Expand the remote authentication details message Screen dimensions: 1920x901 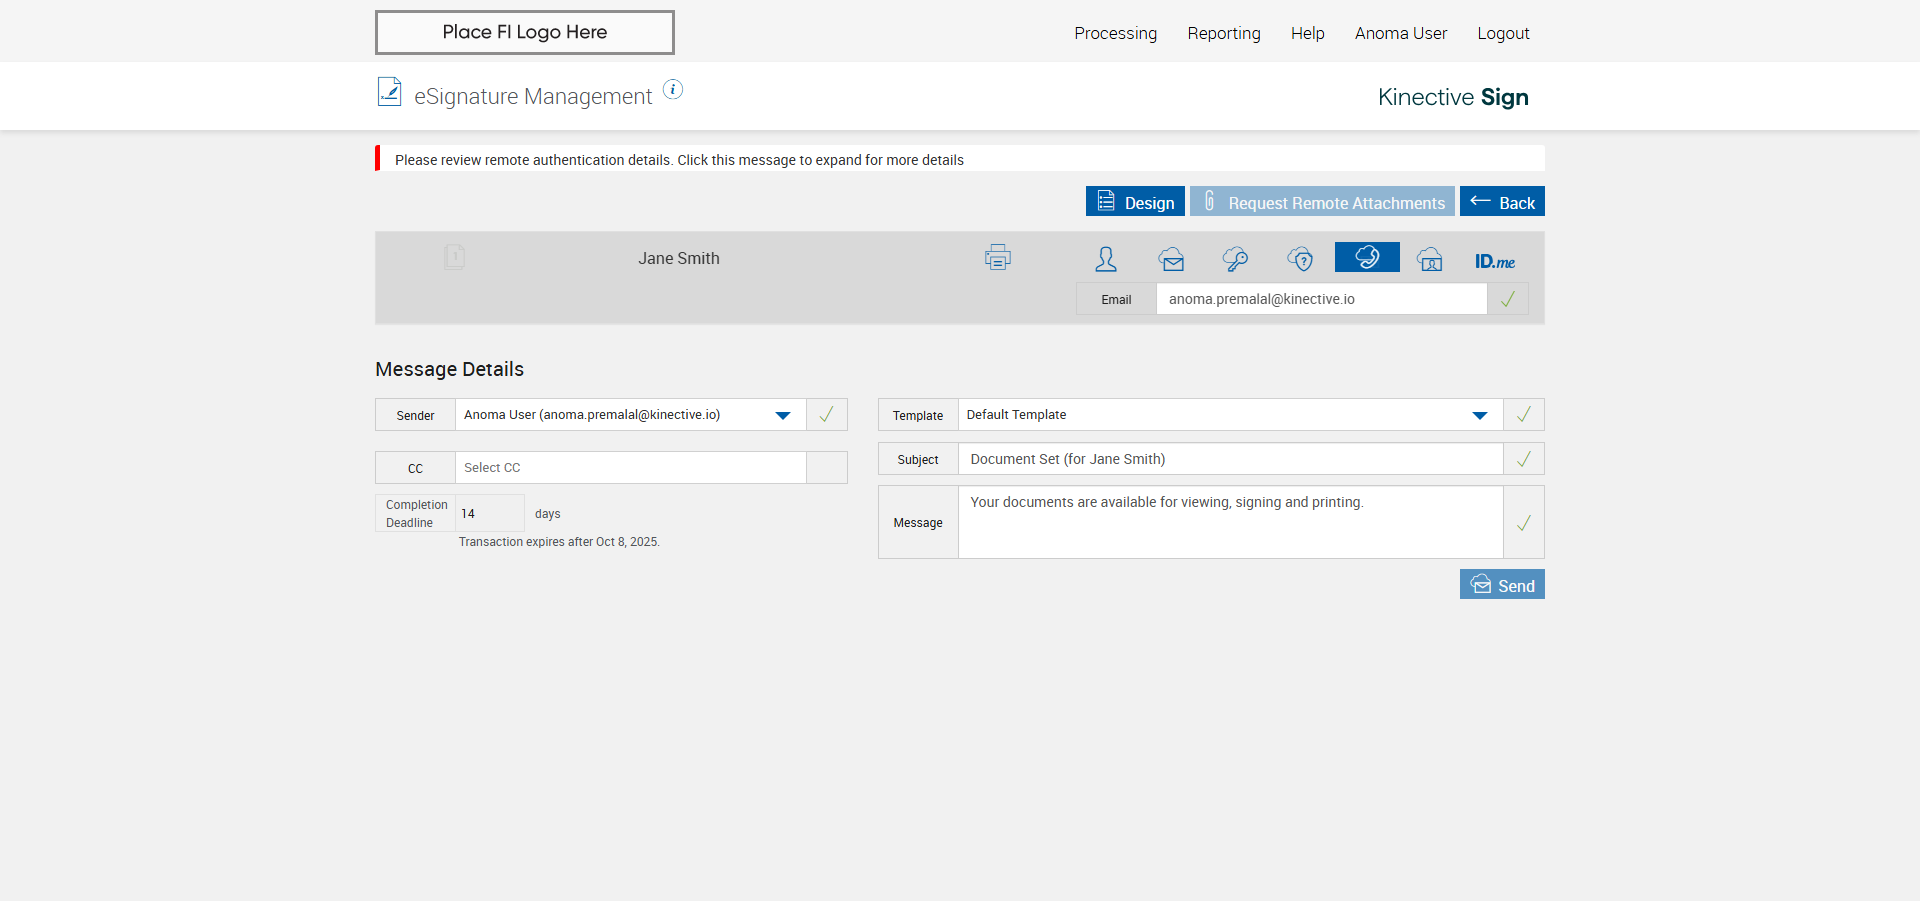pos(679,160)
